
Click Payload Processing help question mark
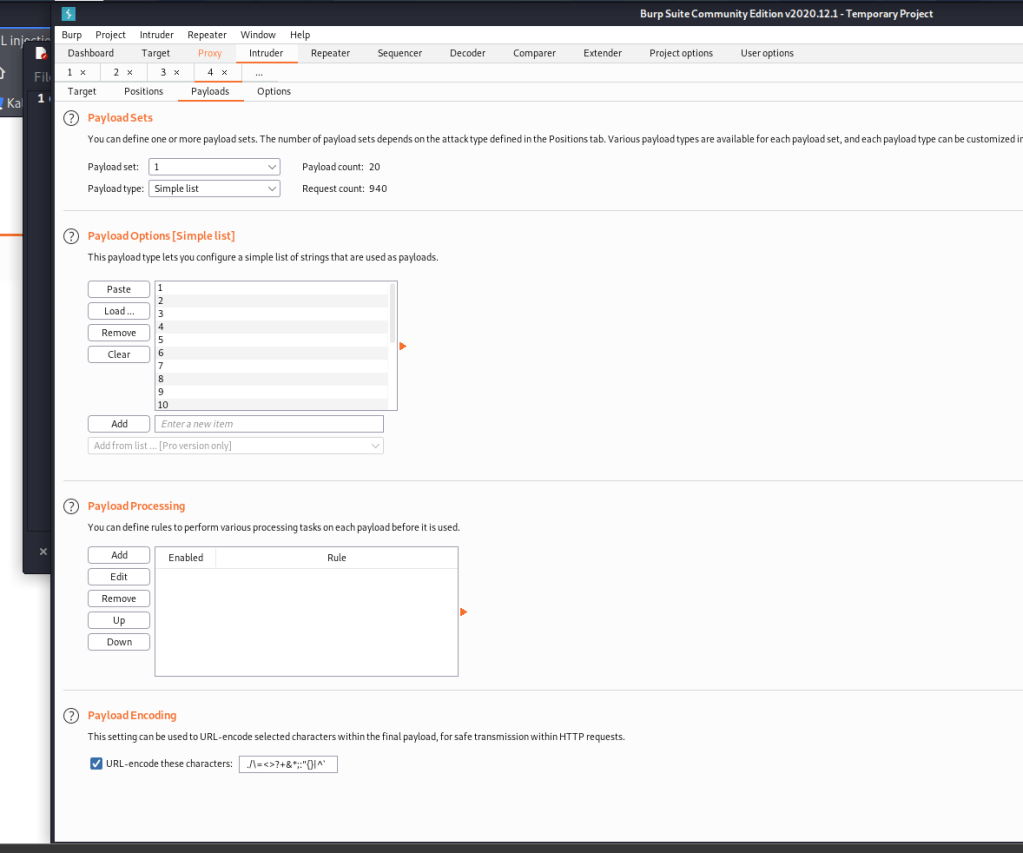71,506
